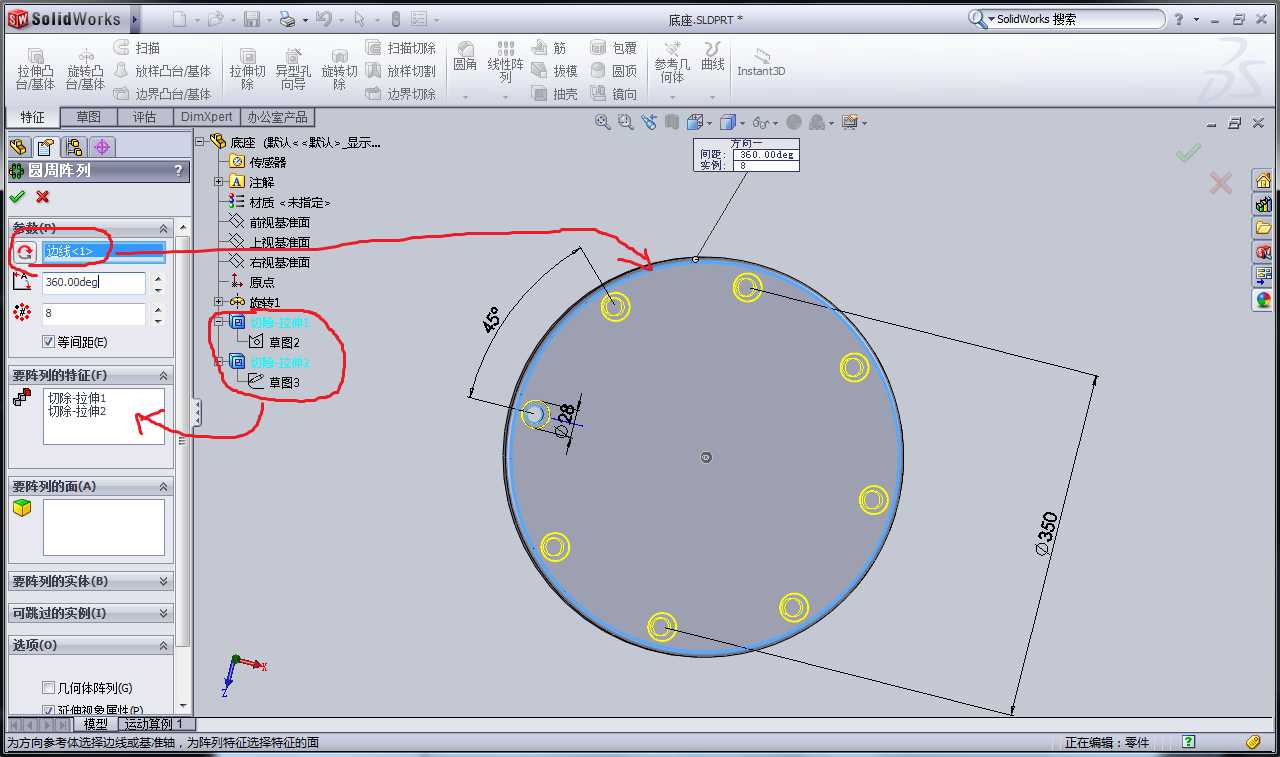The image size is (1280, 757).
Task: Click the New document icon
Action: (179, 19)
